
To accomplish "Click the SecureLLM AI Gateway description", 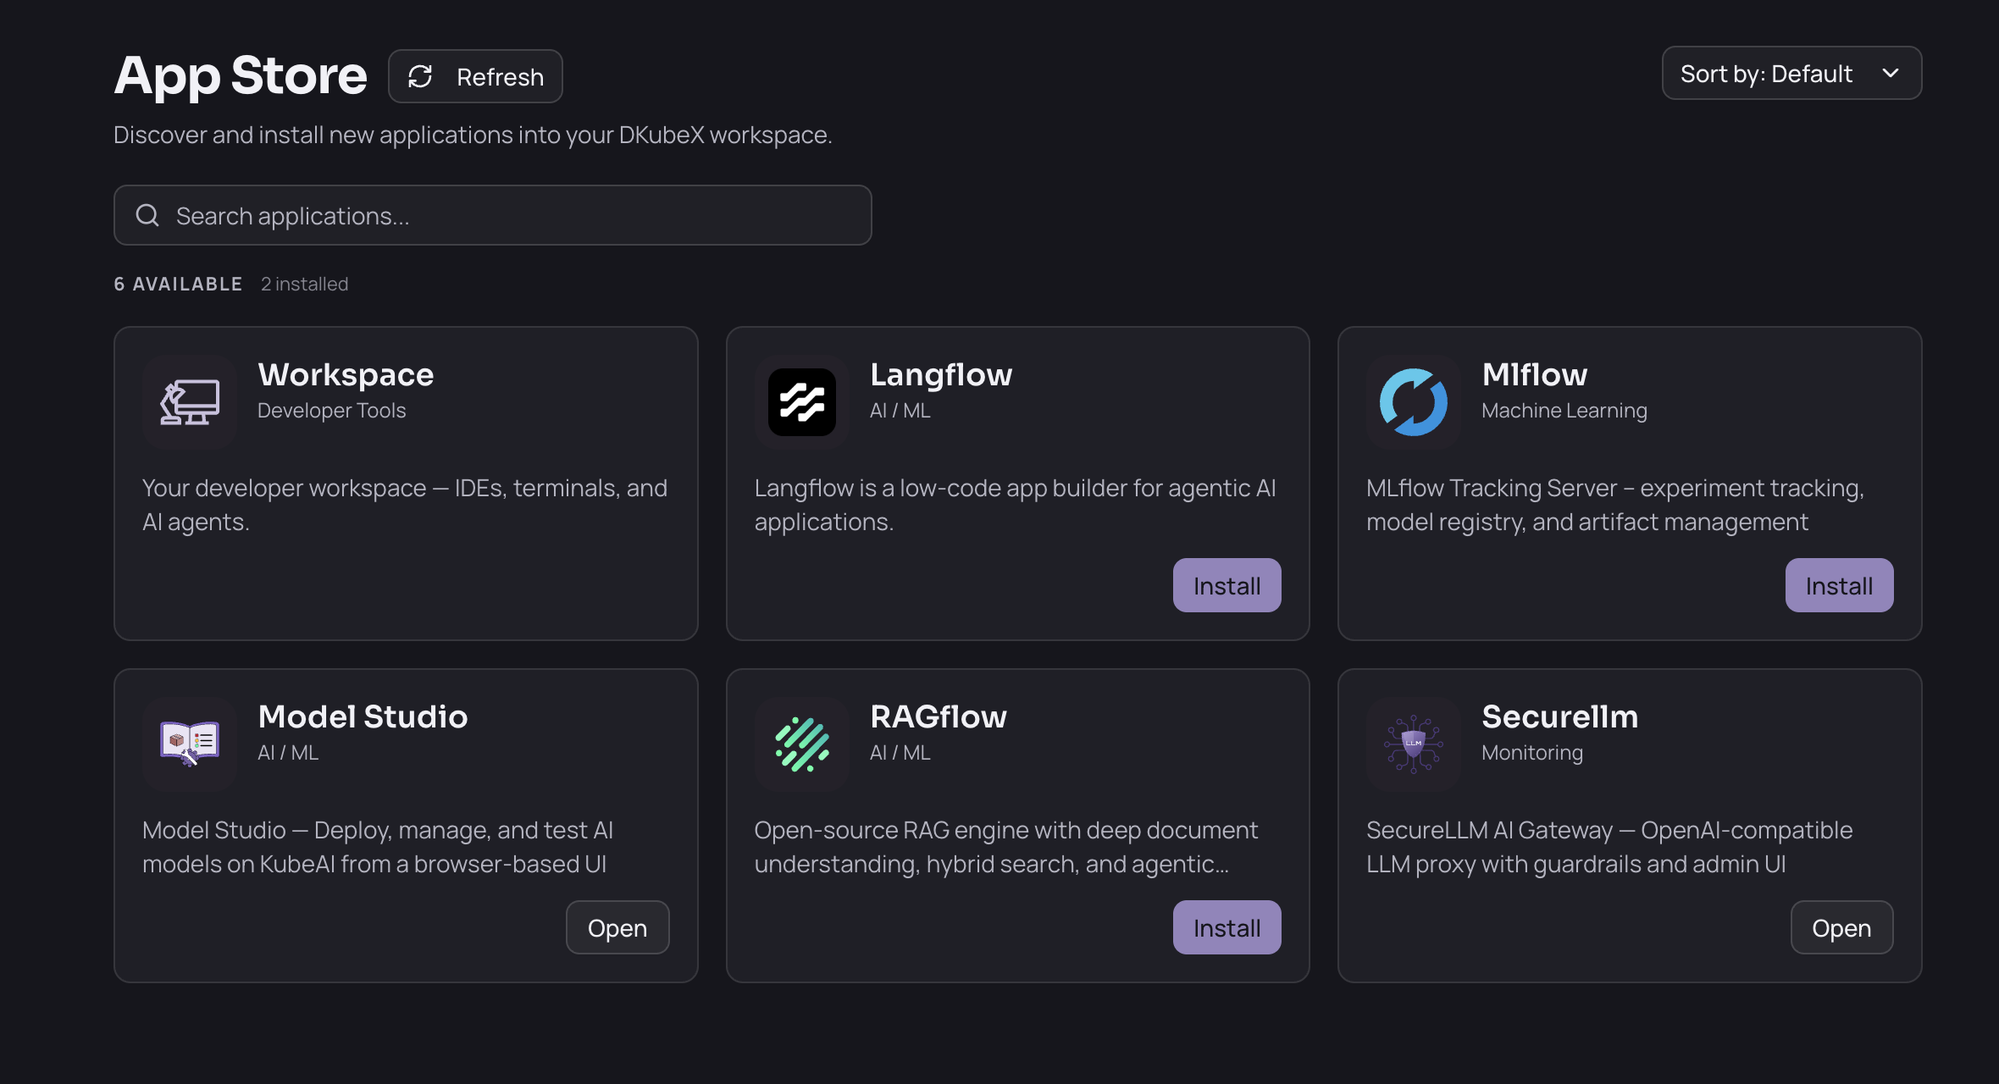I will [x=1609, y=847].
